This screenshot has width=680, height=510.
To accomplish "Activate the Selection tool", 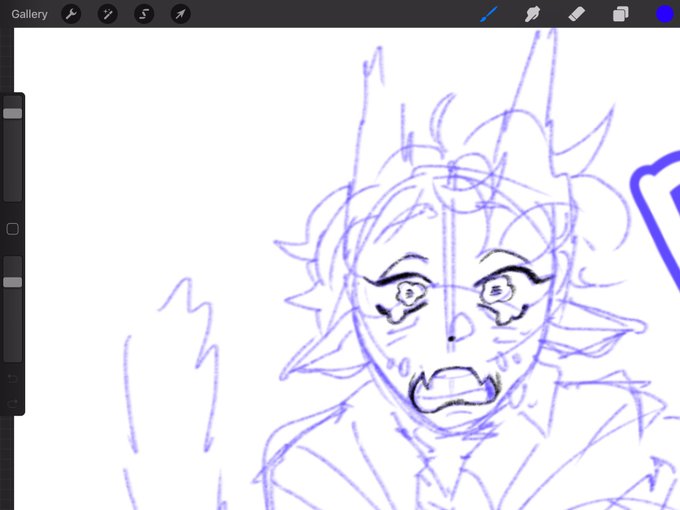I will click(144, 14).
